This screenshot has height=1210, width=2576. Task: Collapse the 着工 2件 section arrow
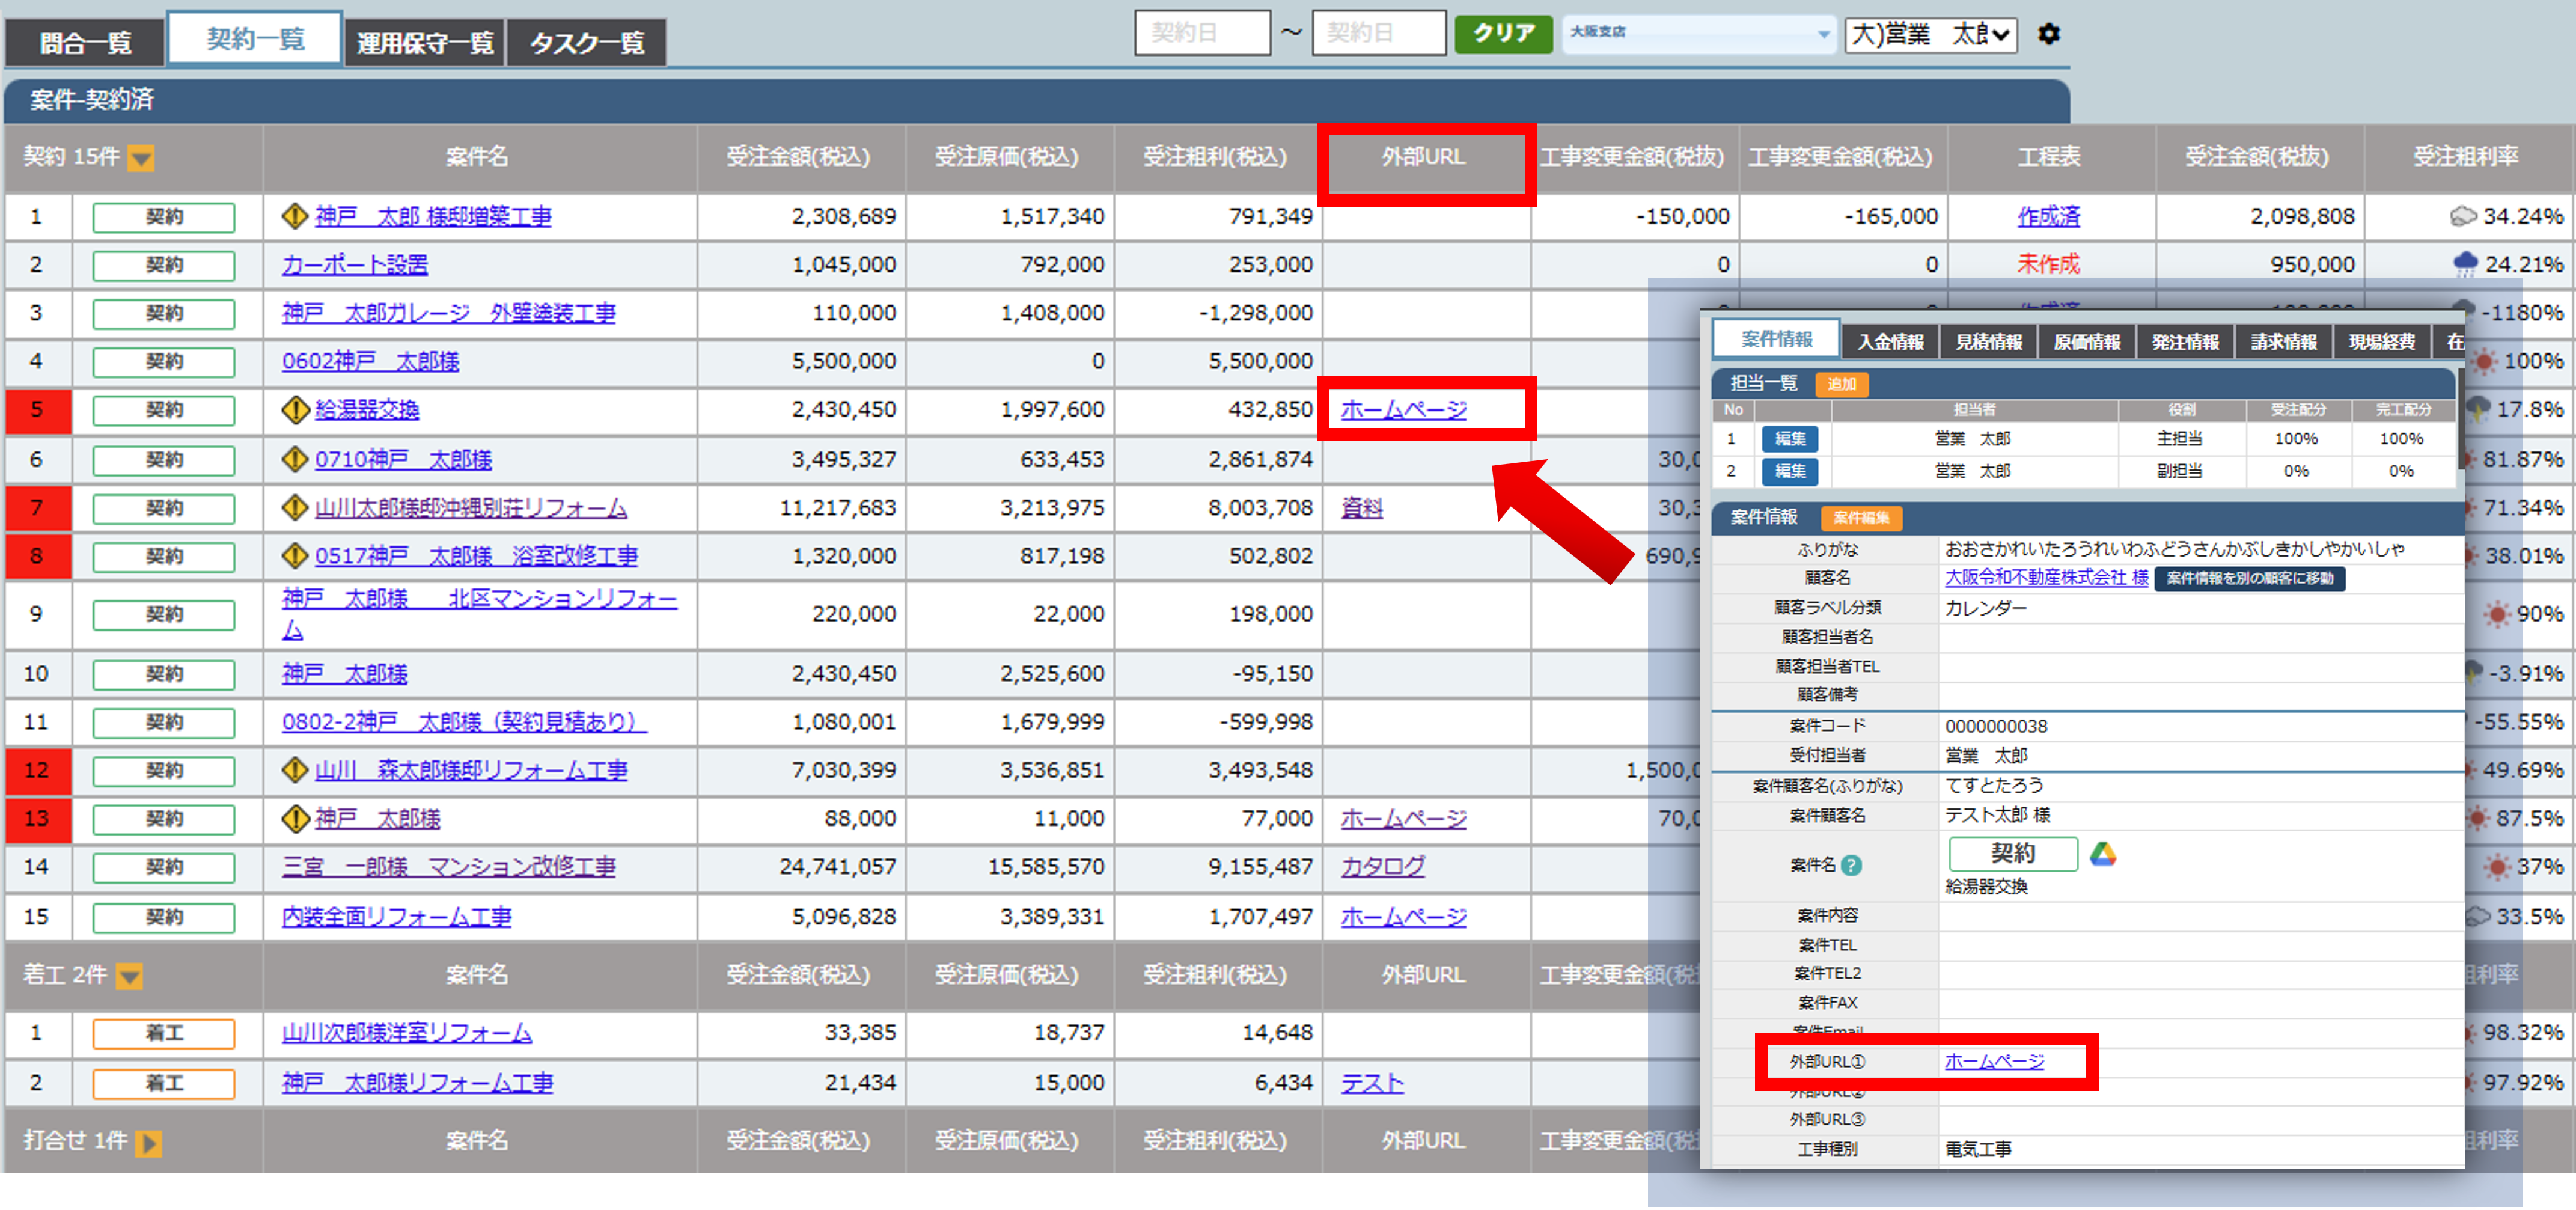point(129,975)
